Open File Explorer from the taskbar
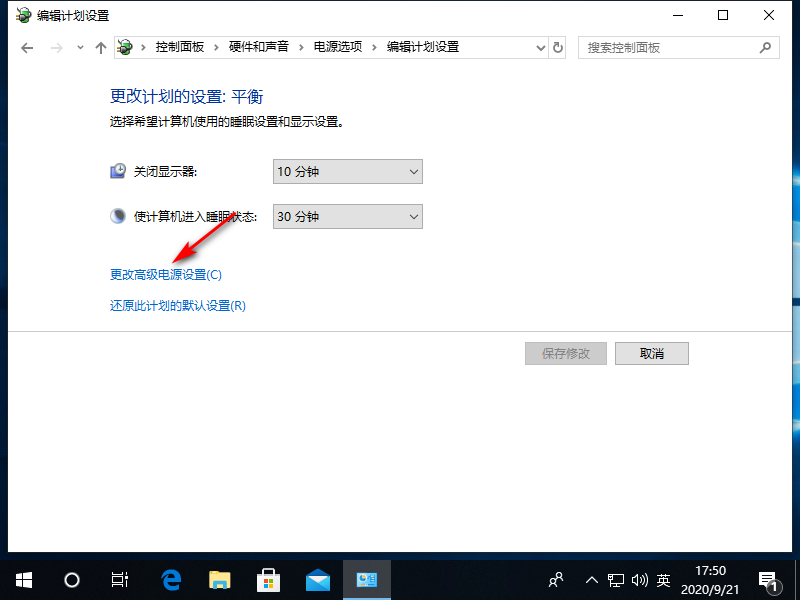 pos(220,580)
